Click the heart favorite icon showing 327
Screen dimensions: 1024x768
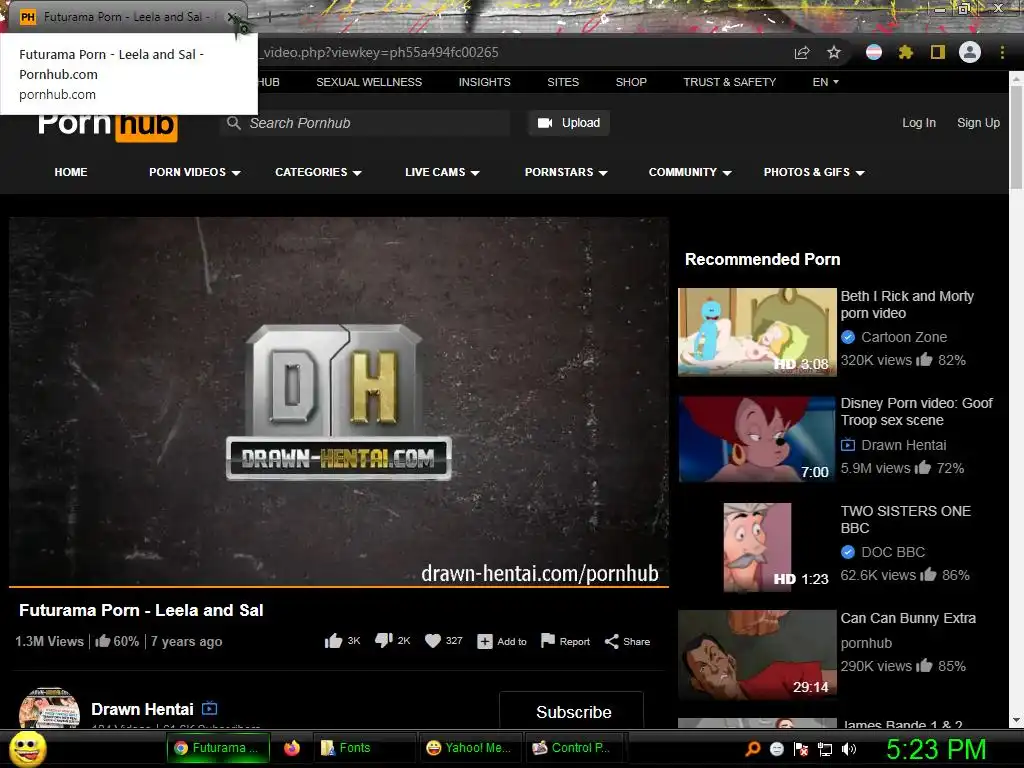coord(433,641)
